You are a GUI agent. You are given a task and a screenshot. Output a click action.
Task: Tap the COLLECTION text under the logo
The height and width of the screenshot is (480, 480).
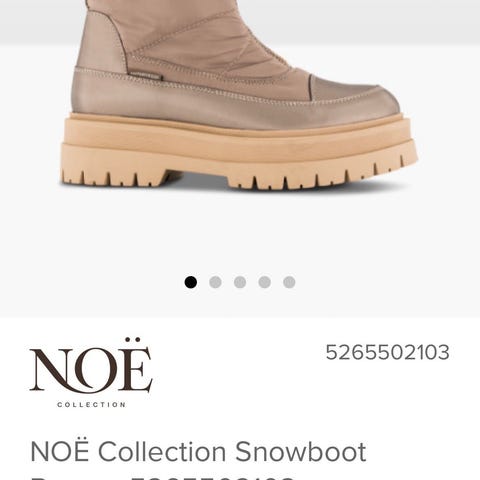(x=91, y=405)
